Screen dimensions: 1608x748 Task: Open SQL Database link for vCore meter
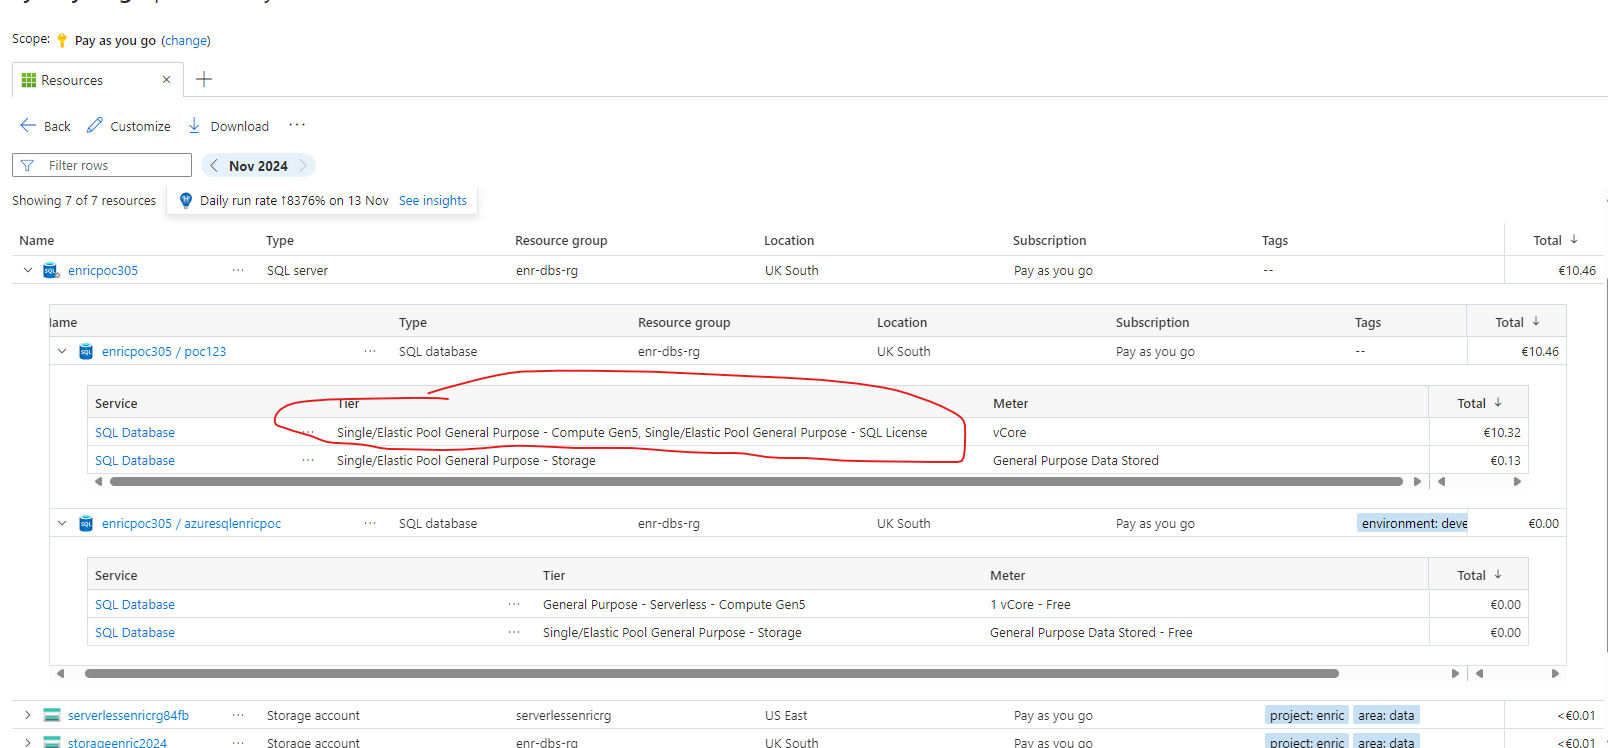(135, 432)
